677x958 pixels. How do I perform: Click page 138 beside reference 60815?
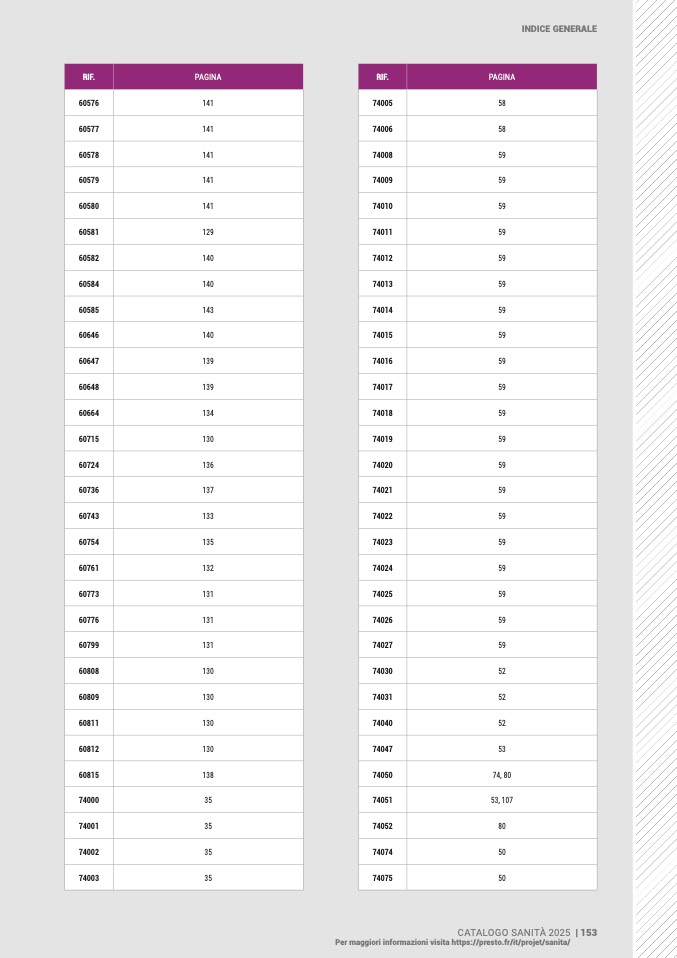[x=208, y=775]
